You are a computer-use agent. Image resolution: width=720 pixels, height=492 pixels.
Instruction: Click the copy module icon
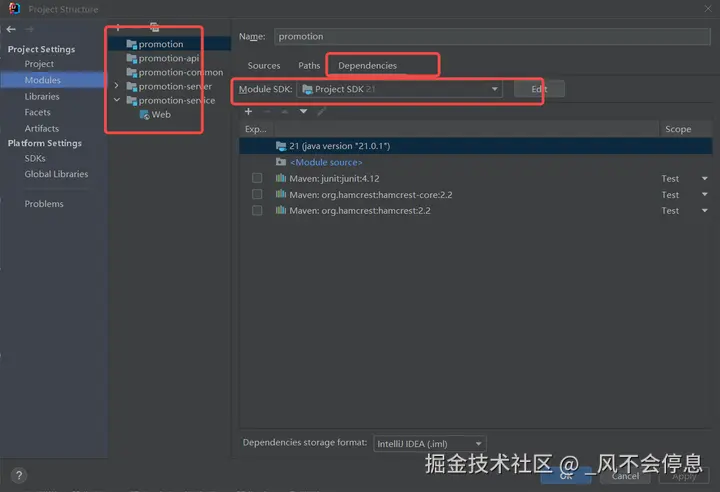point(154,27)
